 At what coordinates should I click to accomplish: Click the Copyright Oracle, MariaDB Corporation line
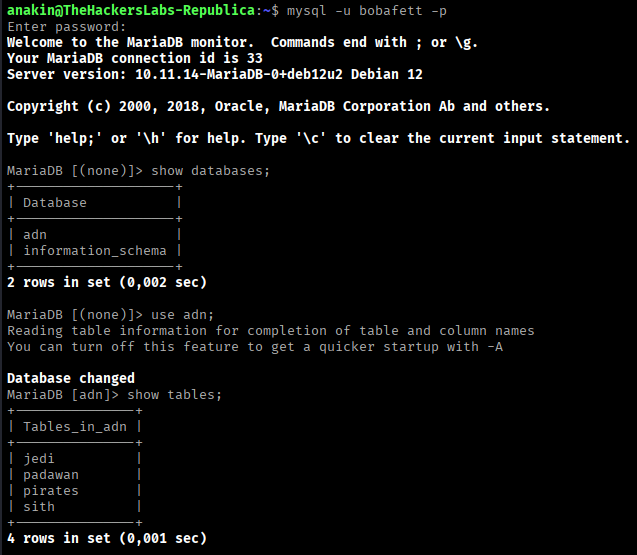pyautogui.click(x=278, y=106)
